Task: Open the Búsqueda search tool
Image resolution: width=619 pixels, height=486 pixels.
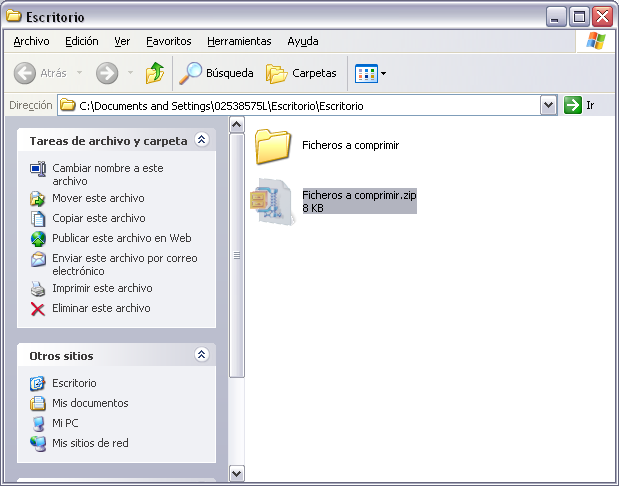Action: tap(216, 73)
